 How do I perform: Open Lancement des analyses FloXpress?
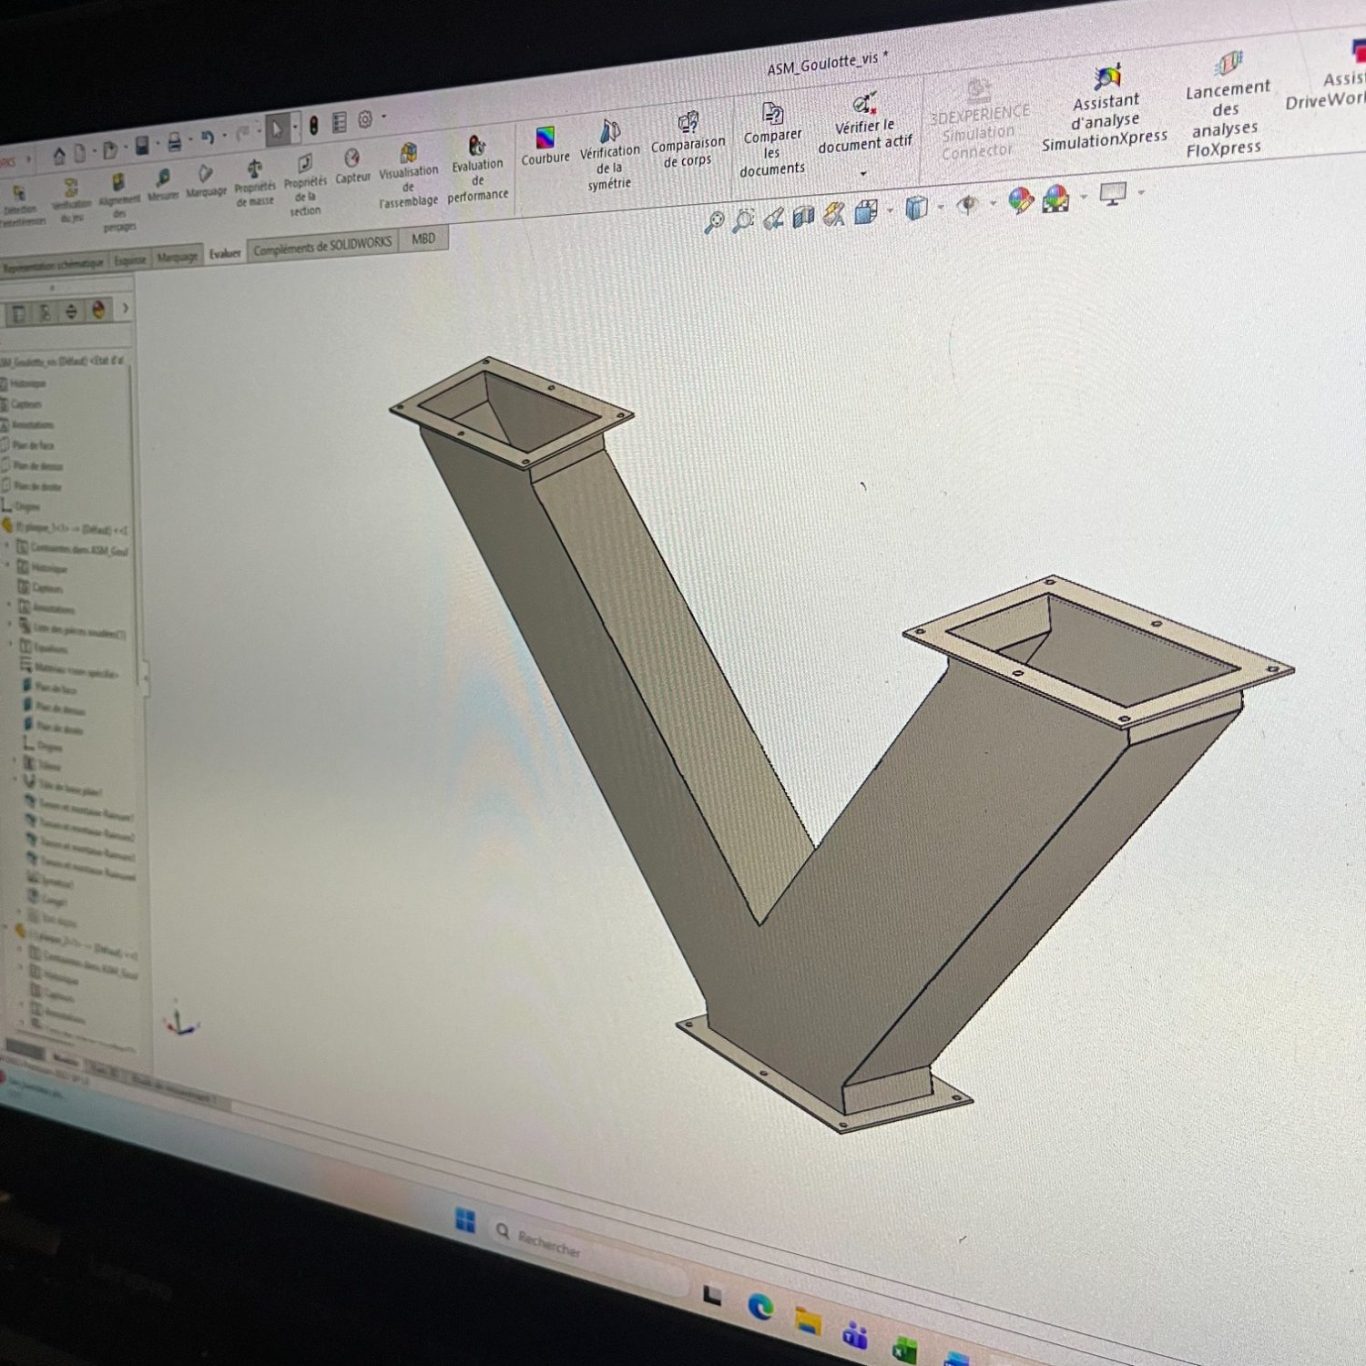(1226, 105)
